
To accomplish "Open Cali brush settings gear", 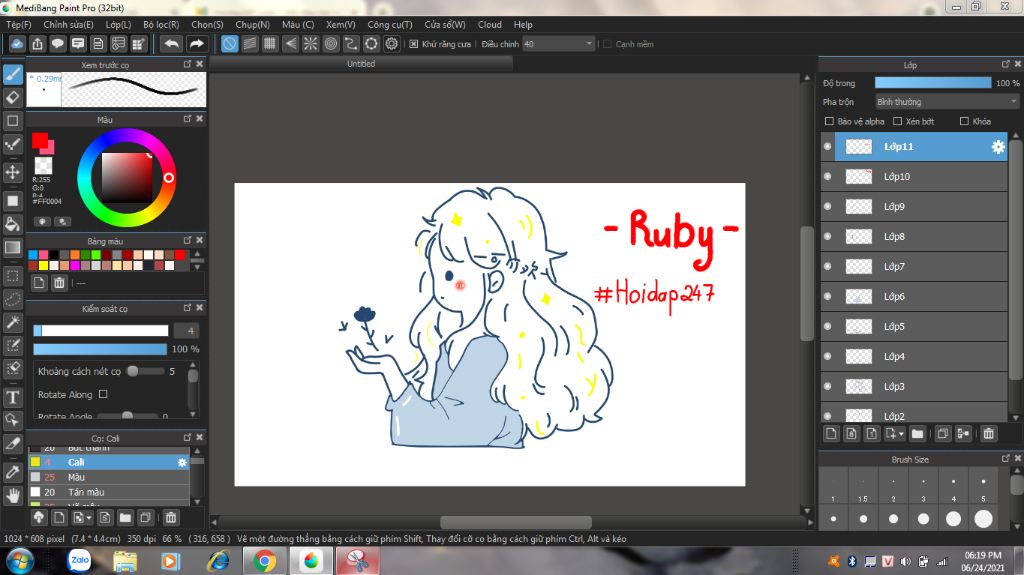I will [x=182, y=462].
